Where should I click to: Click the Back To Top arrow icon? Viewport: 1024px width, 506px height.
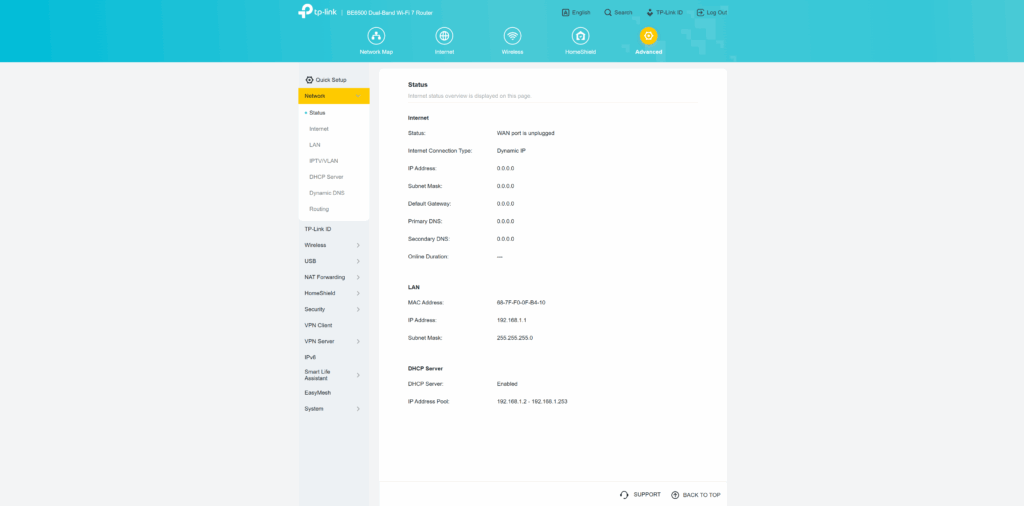click(x=675, y=495)
